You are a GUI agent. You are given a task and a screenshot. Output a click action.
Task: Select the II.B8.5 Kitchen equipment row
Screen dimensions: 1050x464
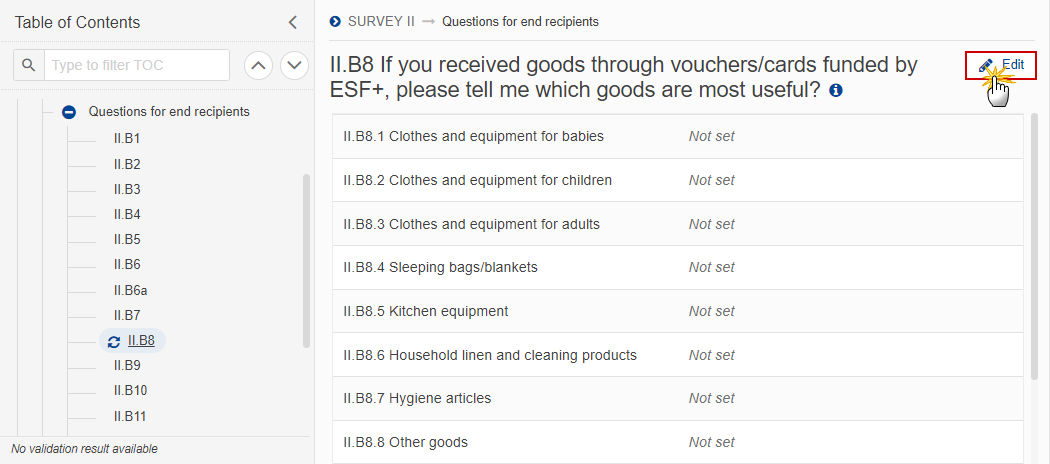pyautogui.click(x=678, y=311)
